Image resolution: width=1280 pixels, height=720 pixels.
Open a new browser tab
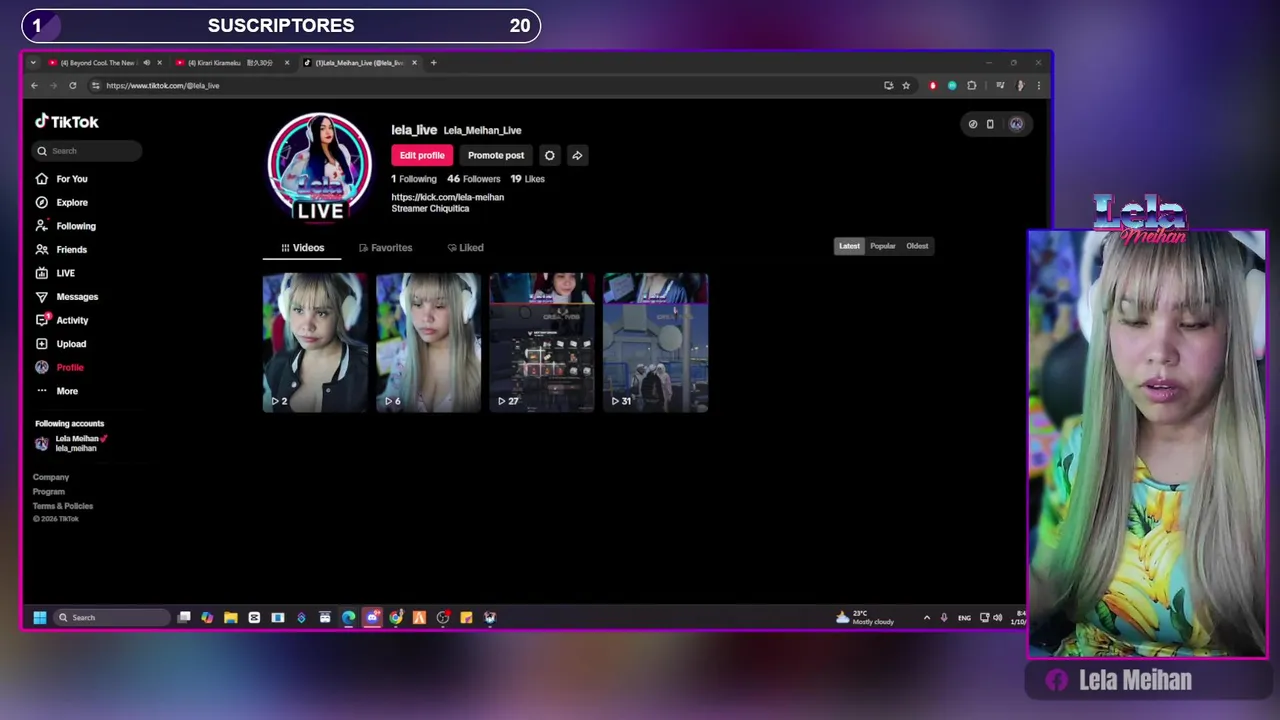tap(433, 63)
